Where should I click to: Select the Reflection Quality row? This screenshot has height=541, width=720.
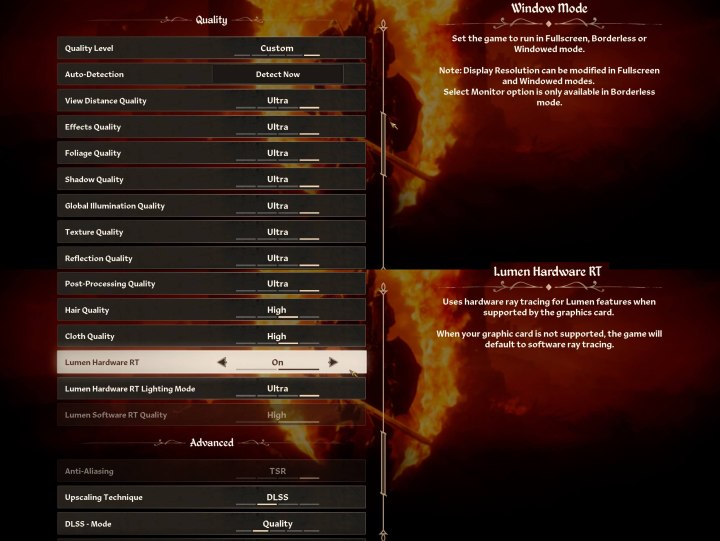click(212, 258)
